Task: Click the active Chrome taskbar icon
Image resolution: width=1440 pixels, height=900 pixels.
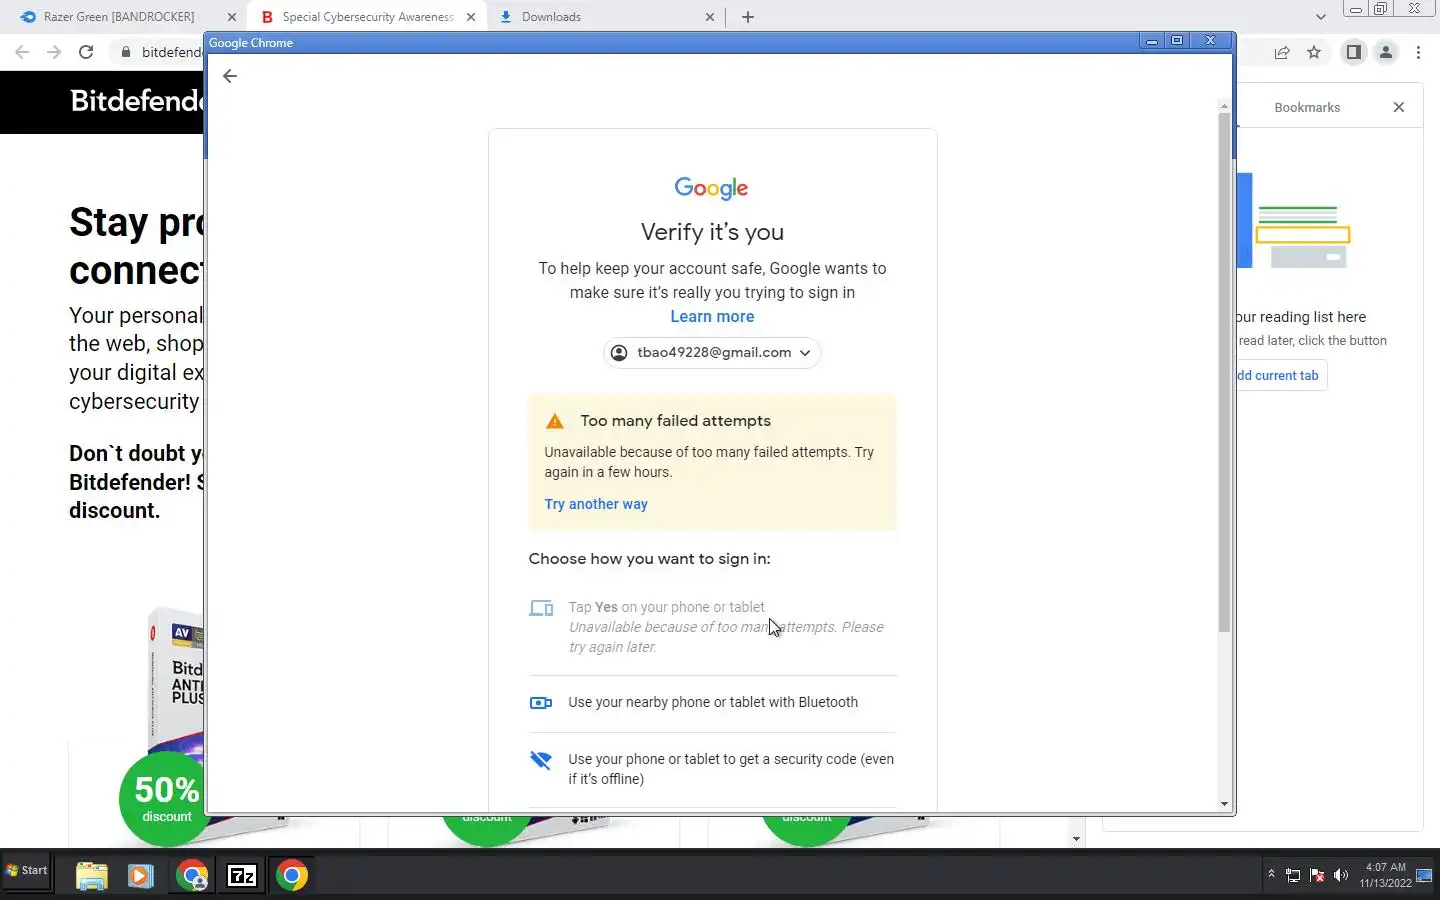Action: point(292,876)
